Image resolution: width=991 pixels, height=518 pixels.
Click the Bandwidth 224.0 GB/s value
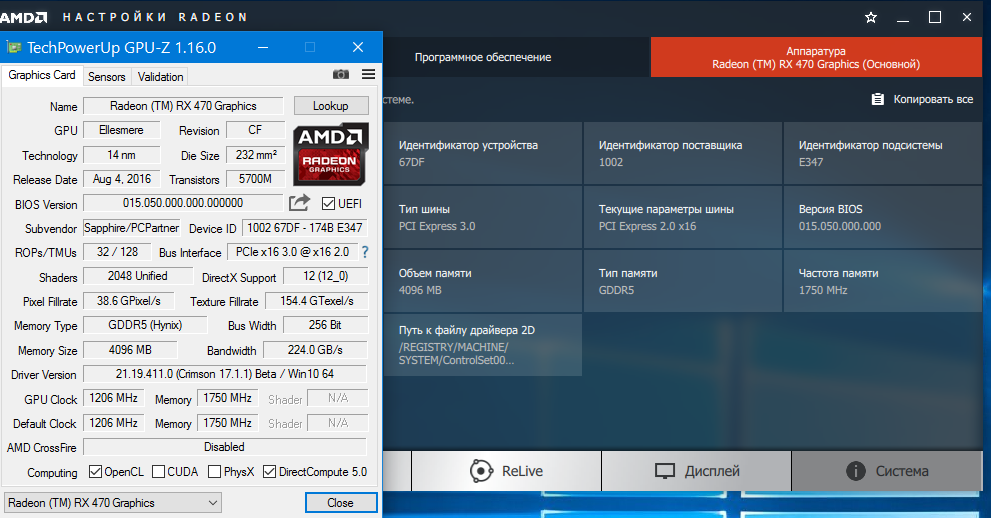(315, 349)
